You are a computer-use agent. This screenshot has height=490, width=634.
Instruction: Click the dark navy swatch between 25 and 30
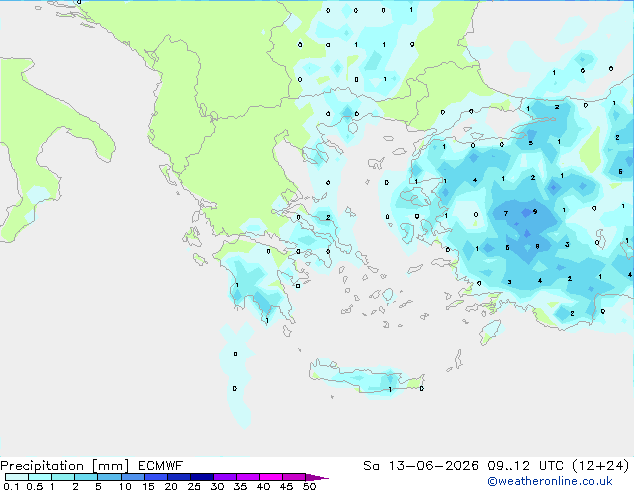[x=202, y=477]
